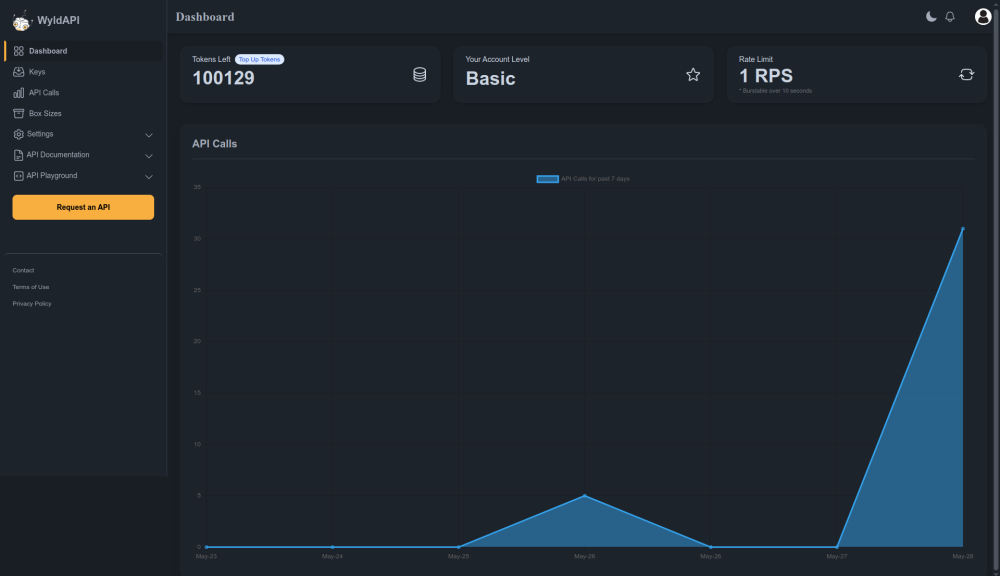Expand the Settings menu

(x=40, y=133)
